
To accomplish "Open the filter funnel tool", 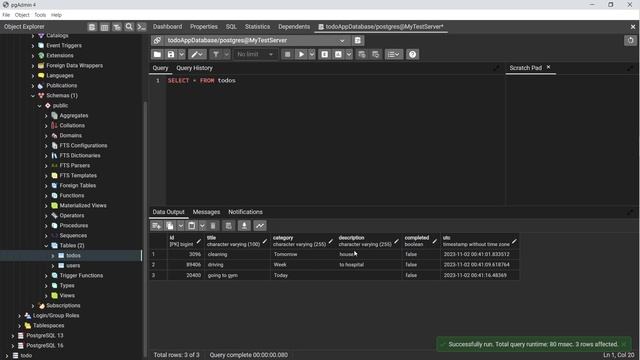I will 216,54.
